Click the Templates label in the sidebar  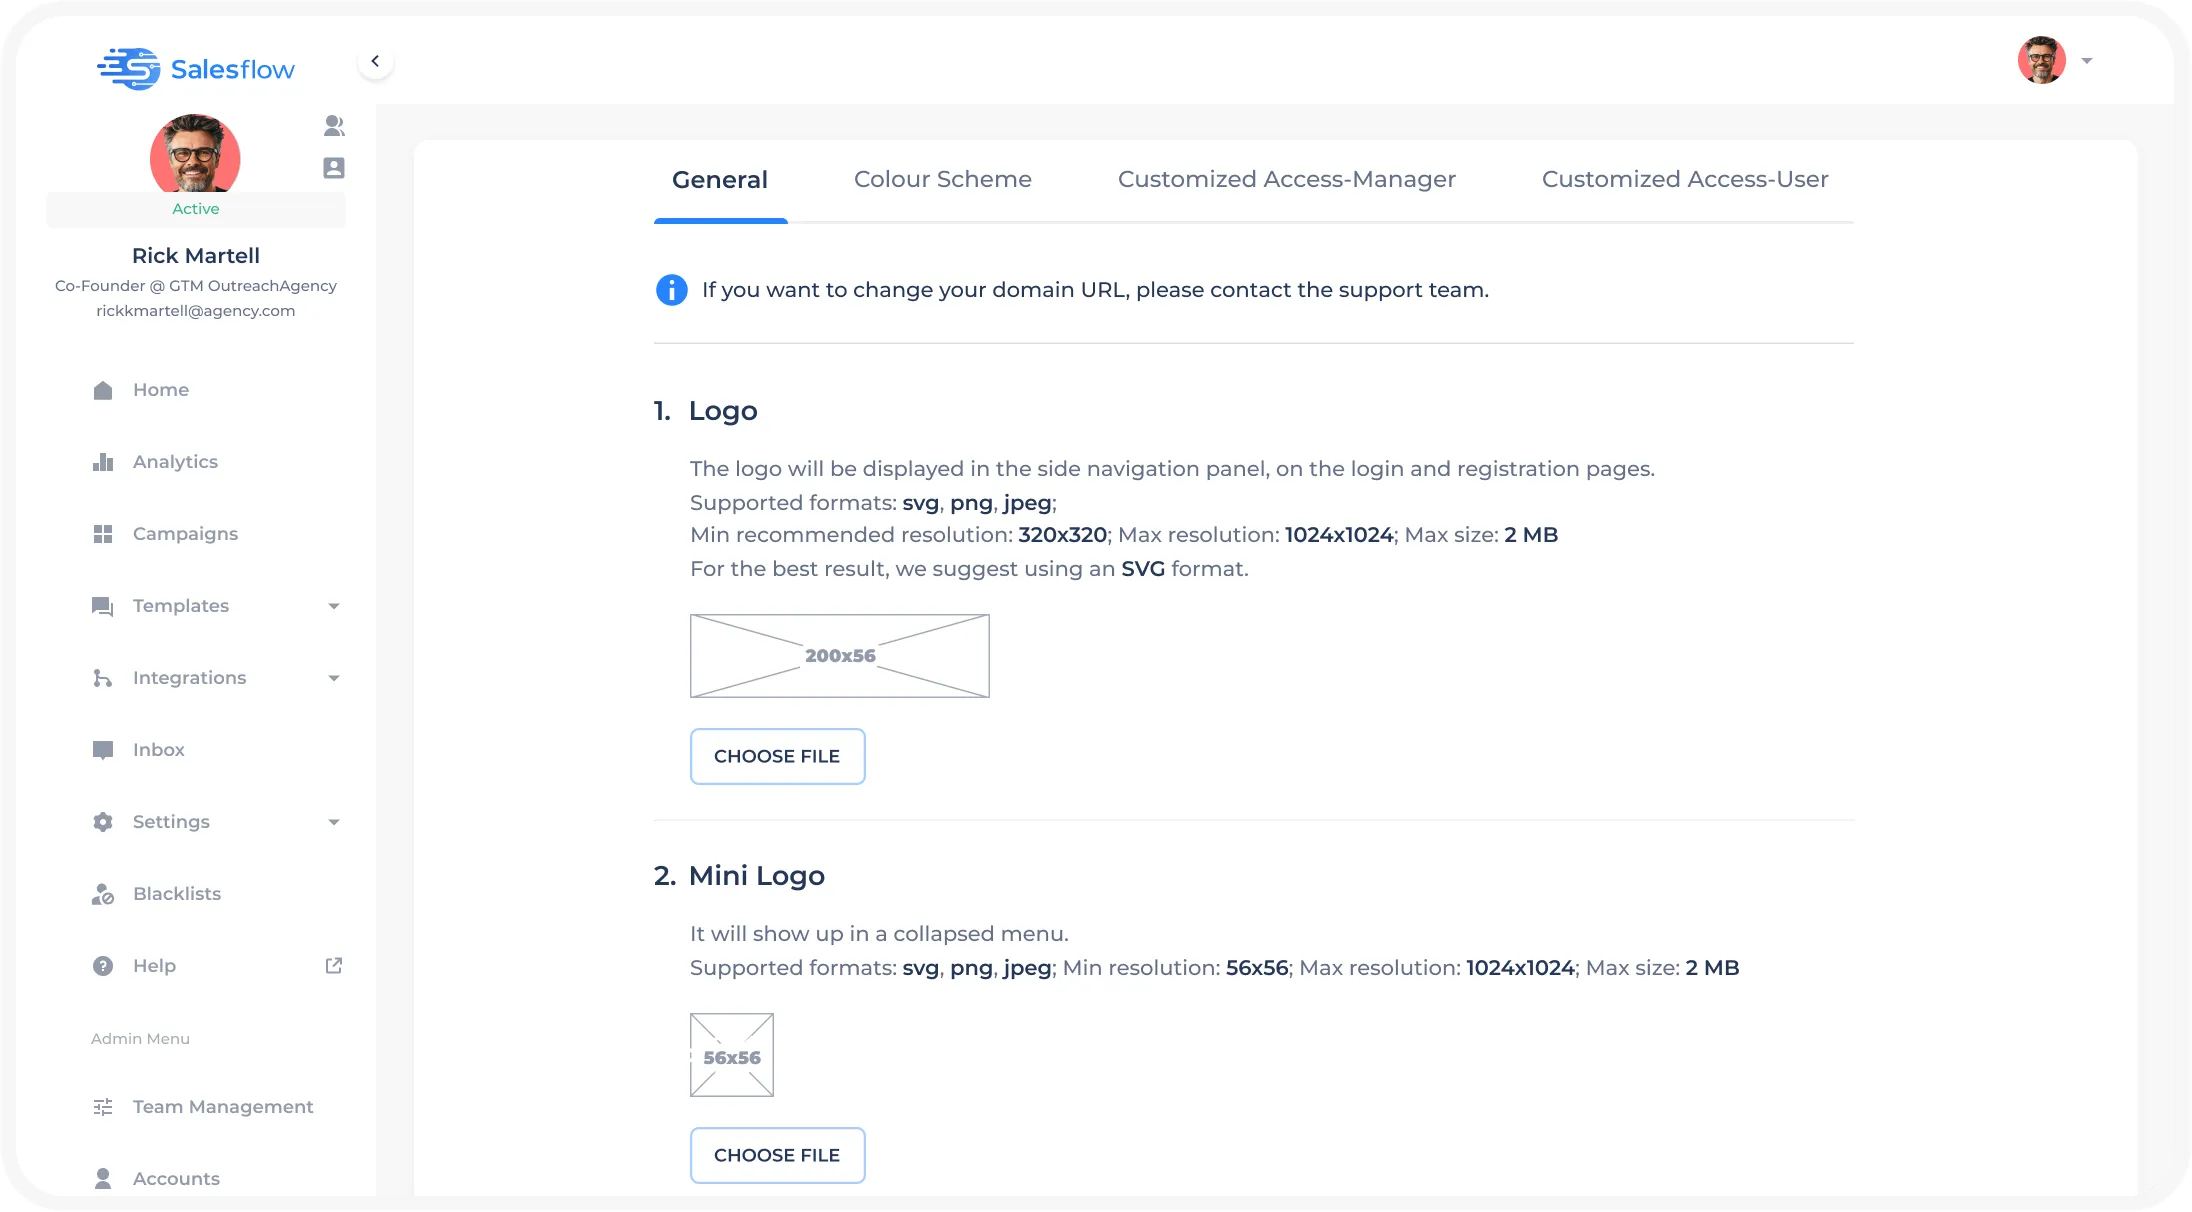click(x=181, y=606)
